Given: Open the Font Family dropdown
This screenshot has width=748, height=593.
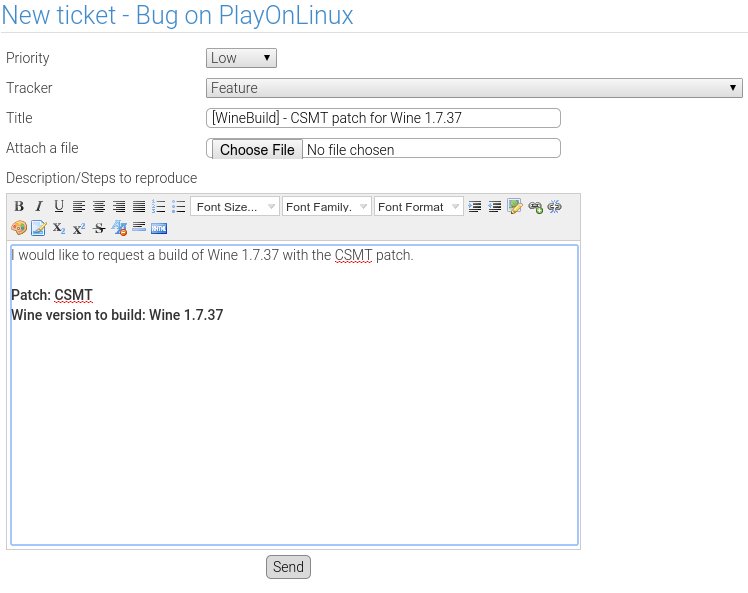Looking at the screenshot, I should tap(326, 207).
